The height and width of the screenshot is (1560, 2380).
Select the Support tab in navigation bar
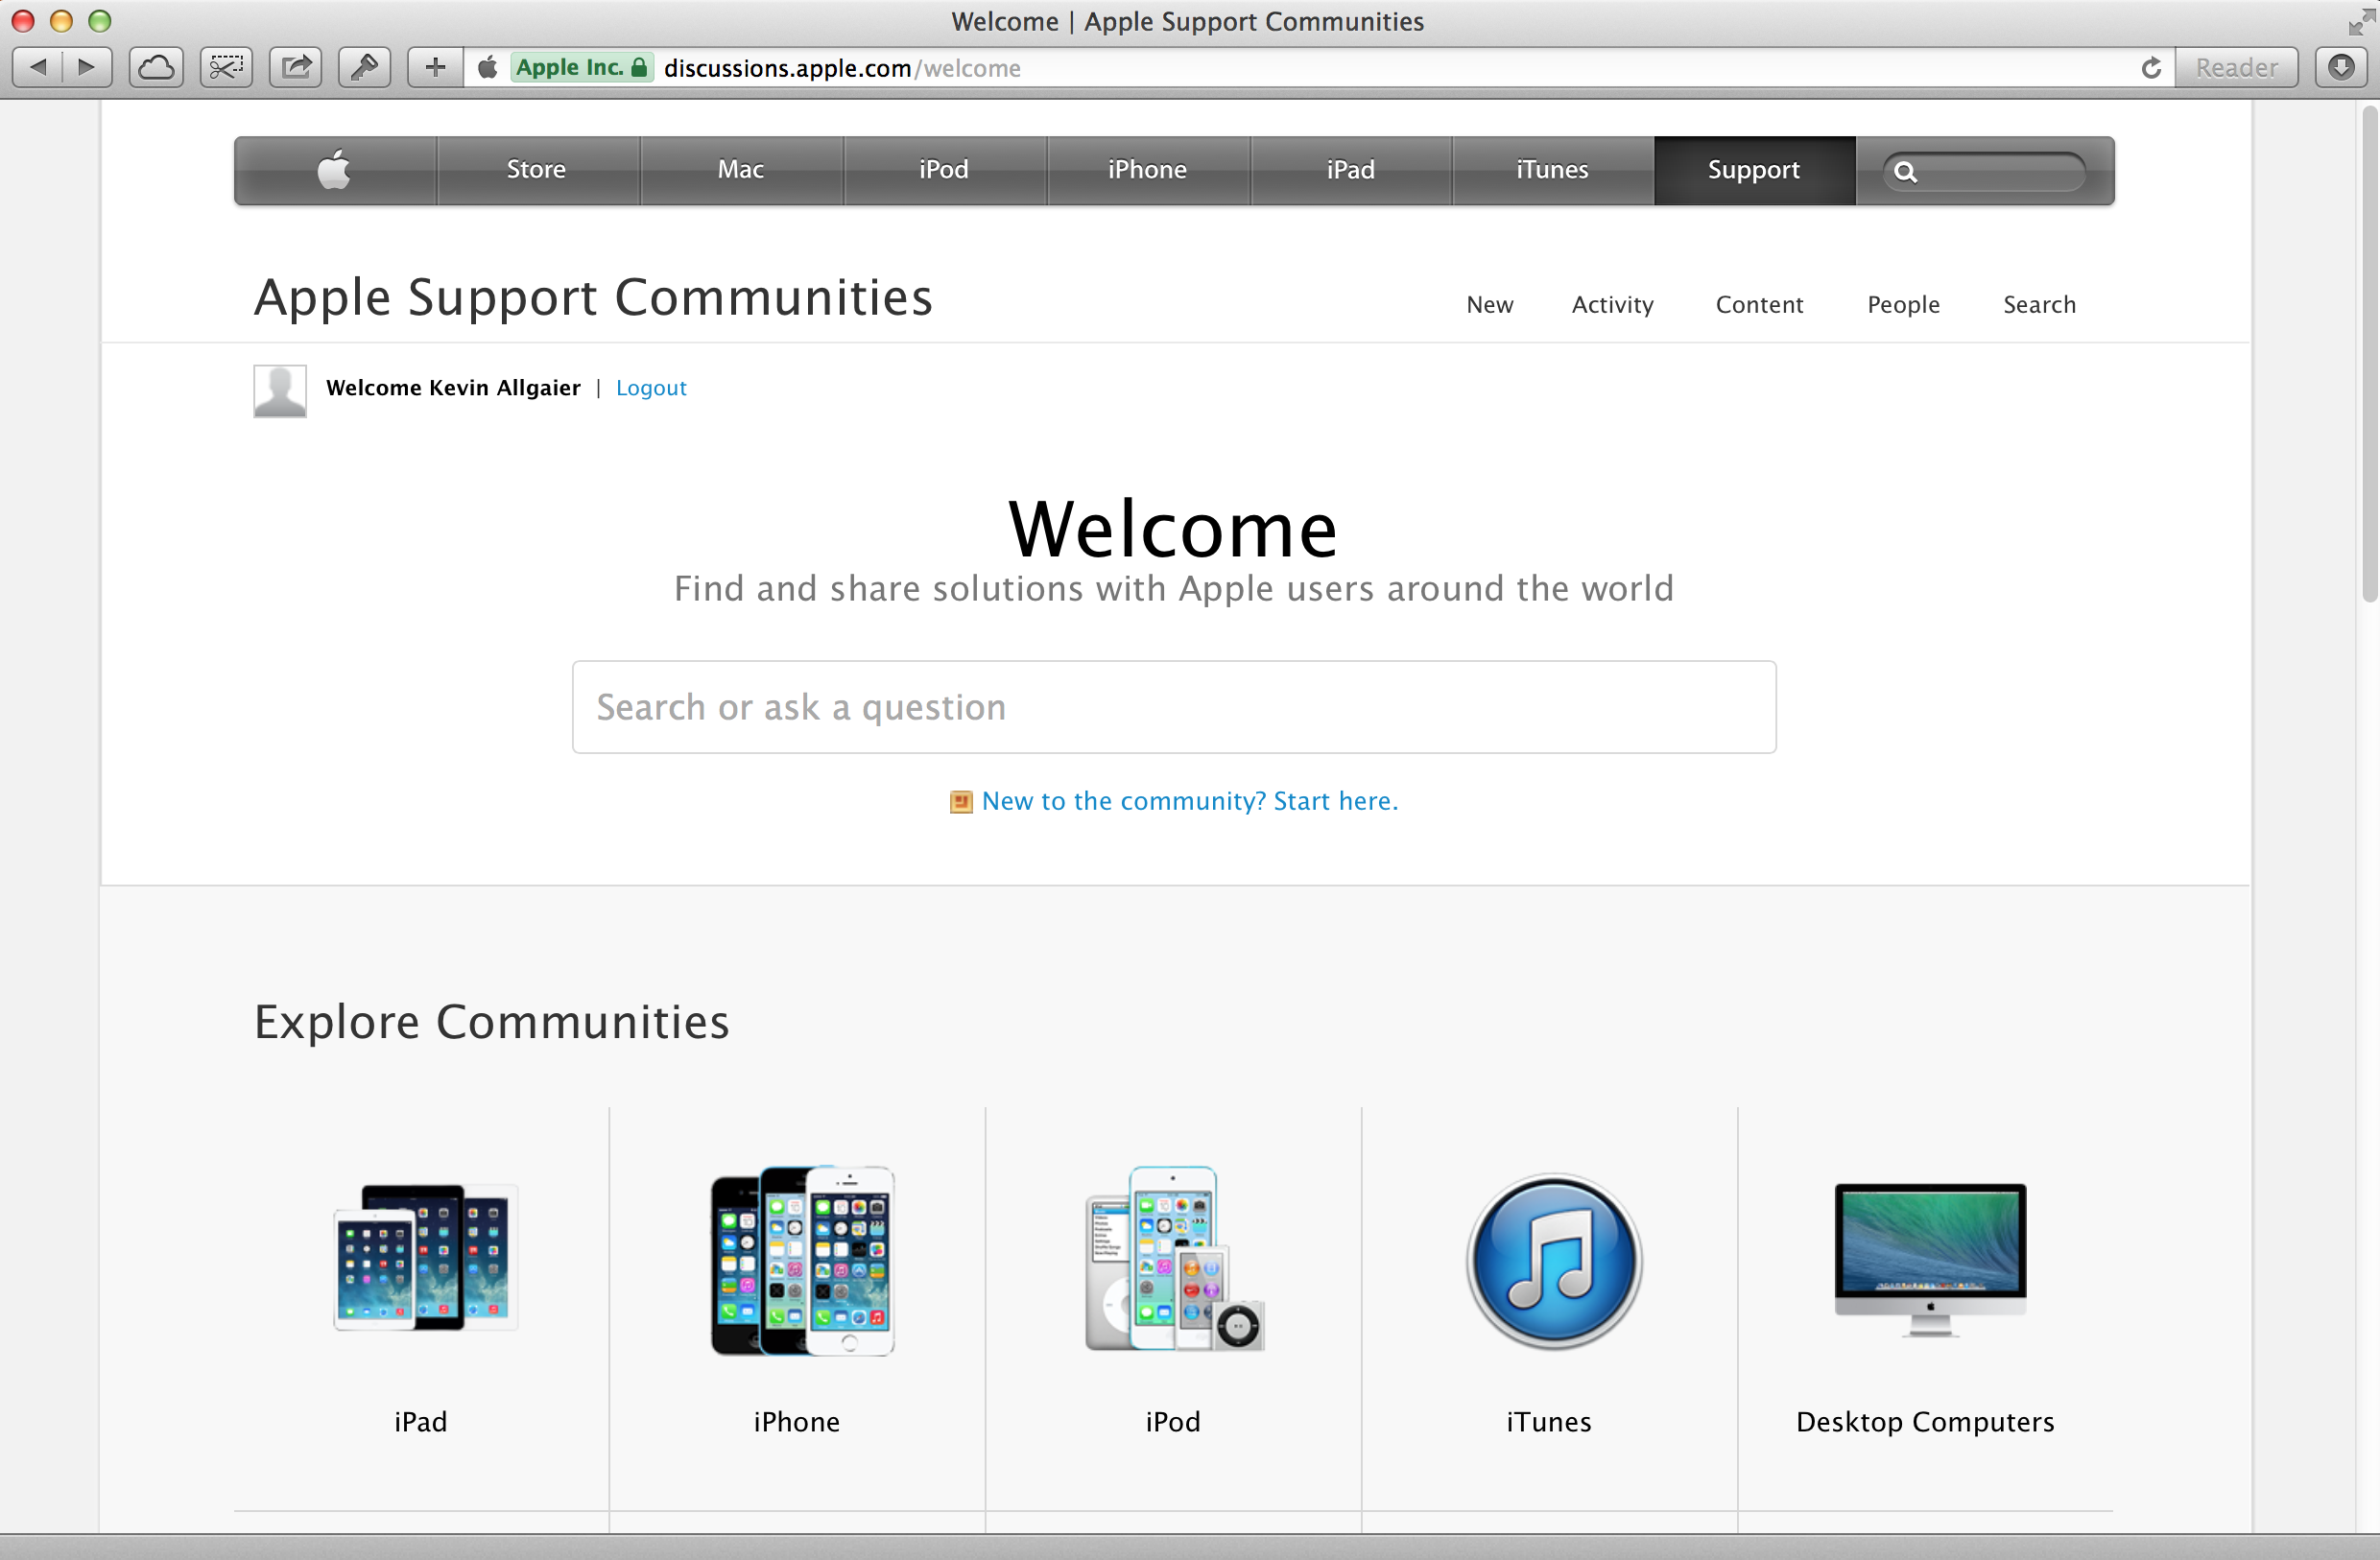point(1754,170)
